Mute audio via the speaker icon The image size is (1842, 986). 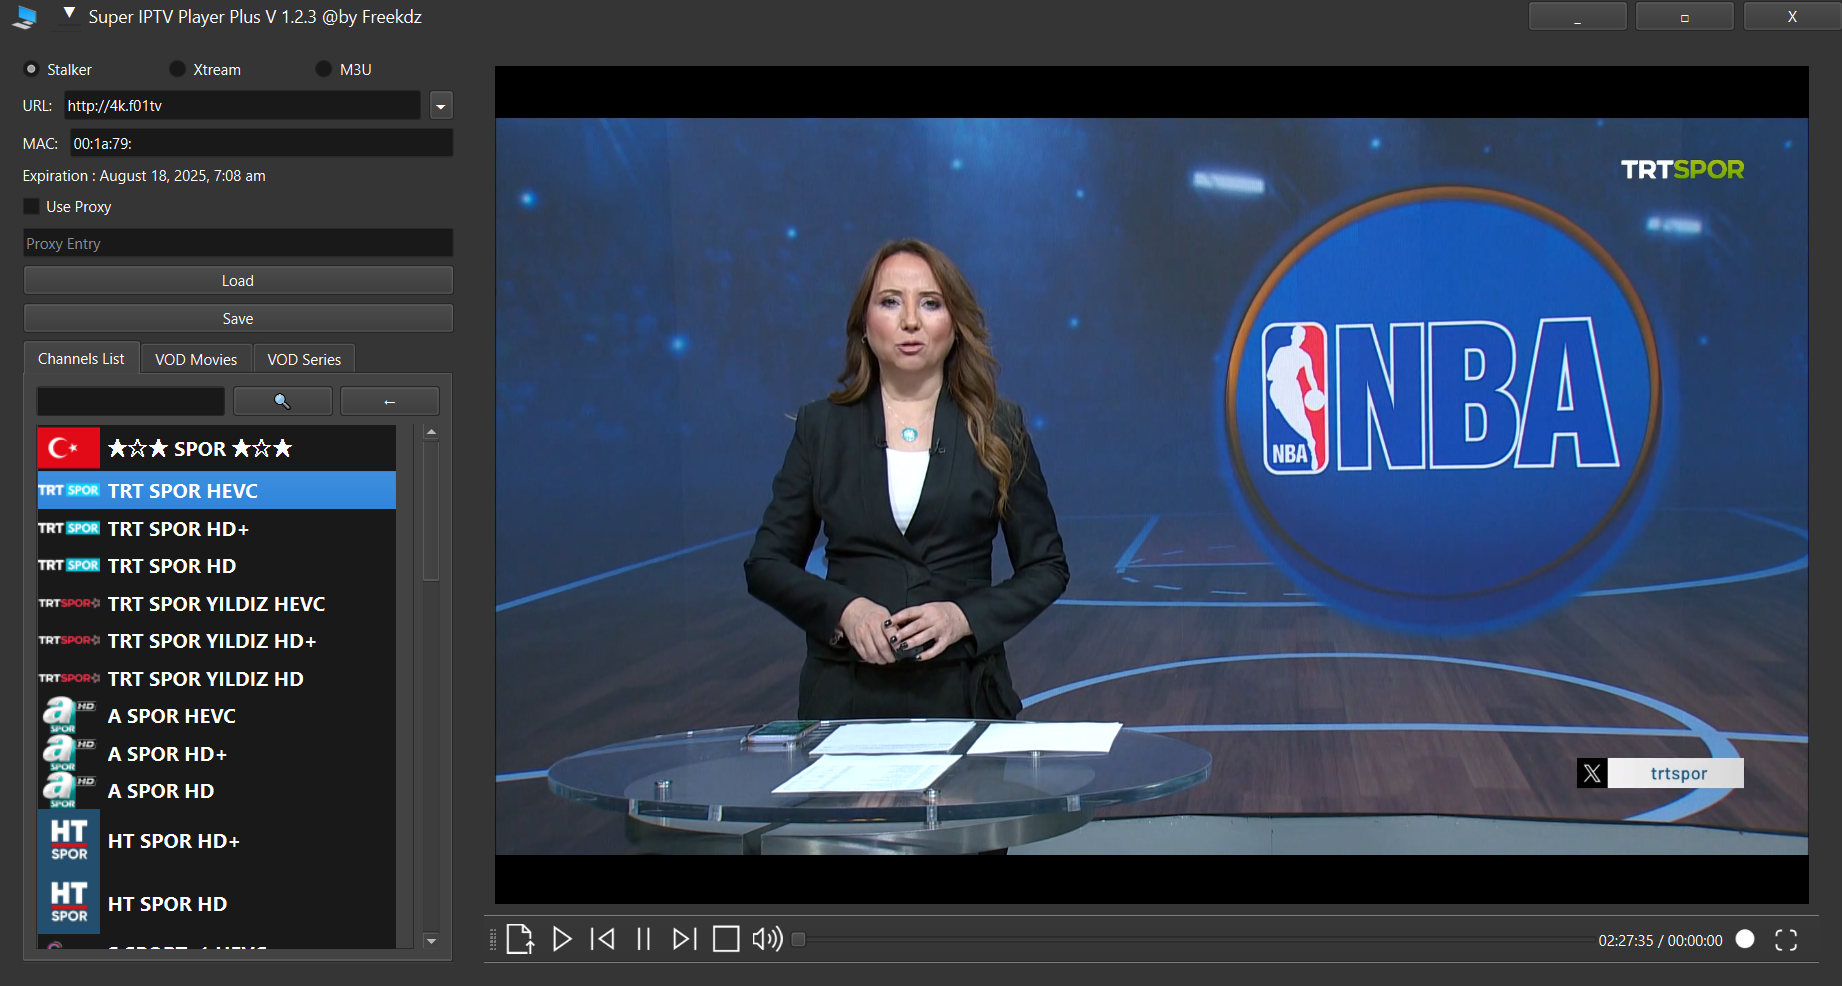tap(767, 939)
